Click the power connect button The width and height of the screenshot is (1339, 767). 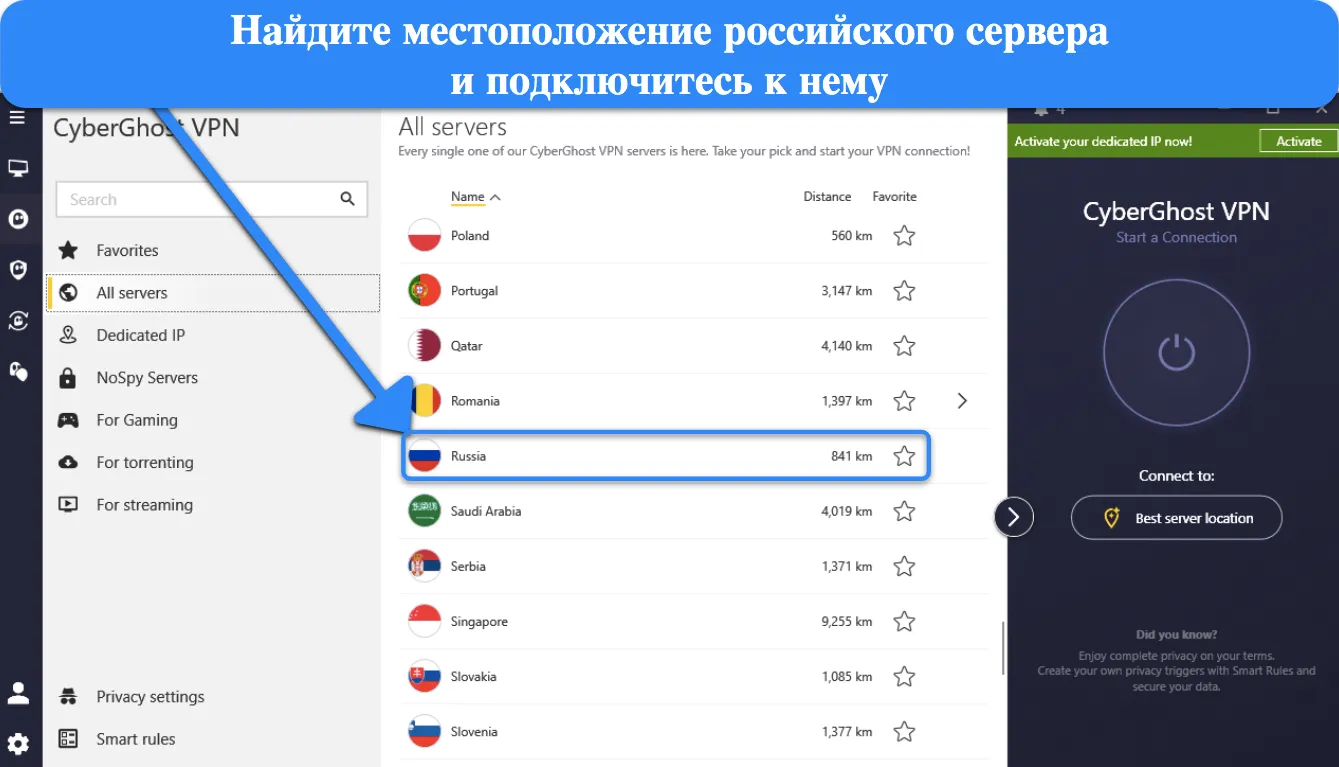click(1176, 352)
